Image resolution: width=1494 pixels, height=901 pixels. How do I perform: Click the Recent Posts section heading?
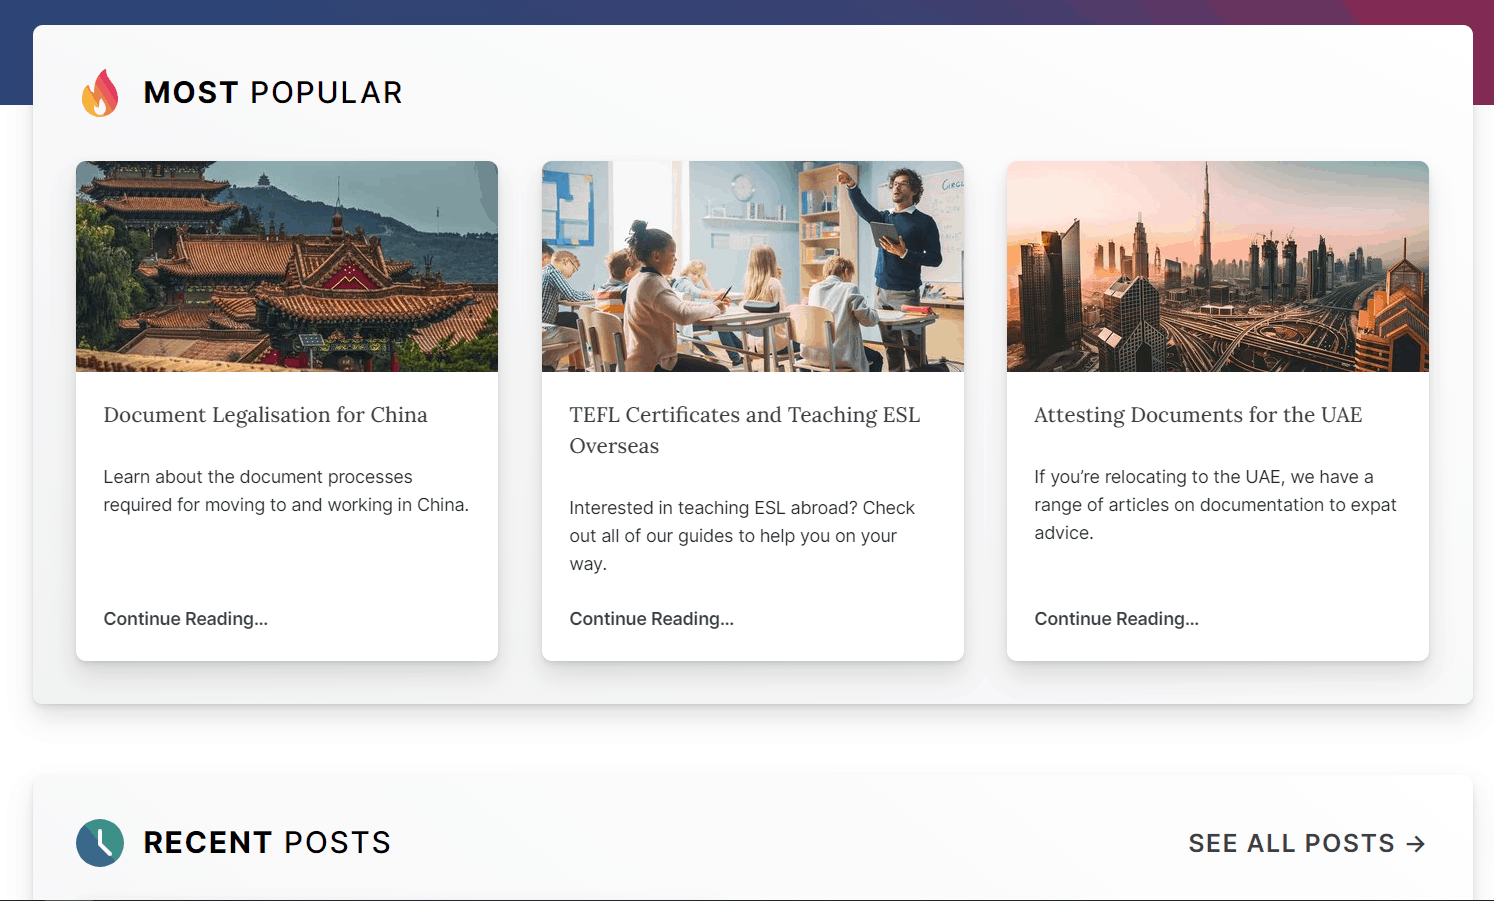pyautogui.click(x=267, y=843)
